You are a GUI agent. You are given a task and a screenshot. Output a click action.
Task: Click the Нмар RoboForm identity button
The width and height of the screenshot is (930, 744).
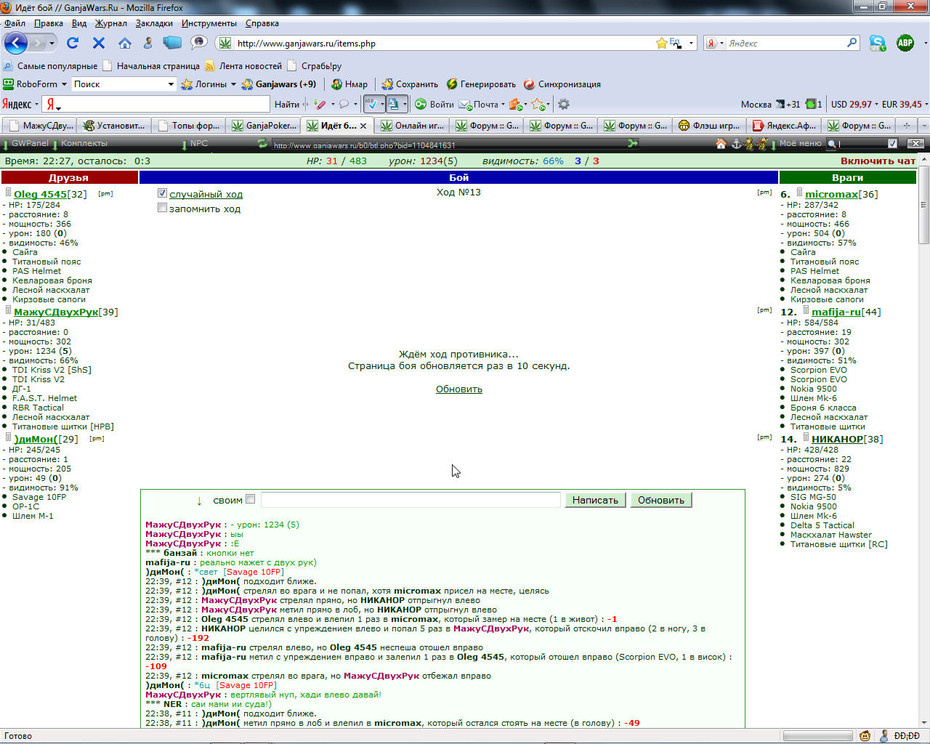[x=350, y=84]
